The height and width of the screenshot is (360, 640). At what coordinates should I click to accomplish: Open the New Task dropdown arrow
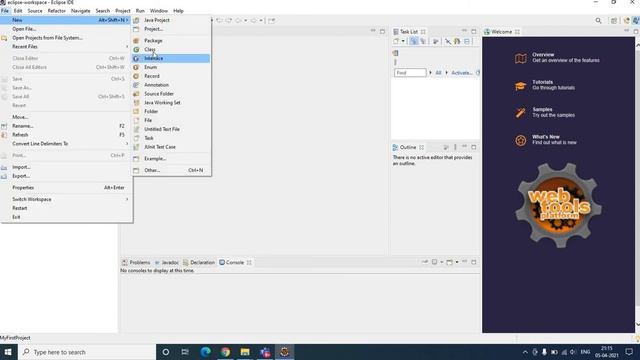[x=403, y=41]
